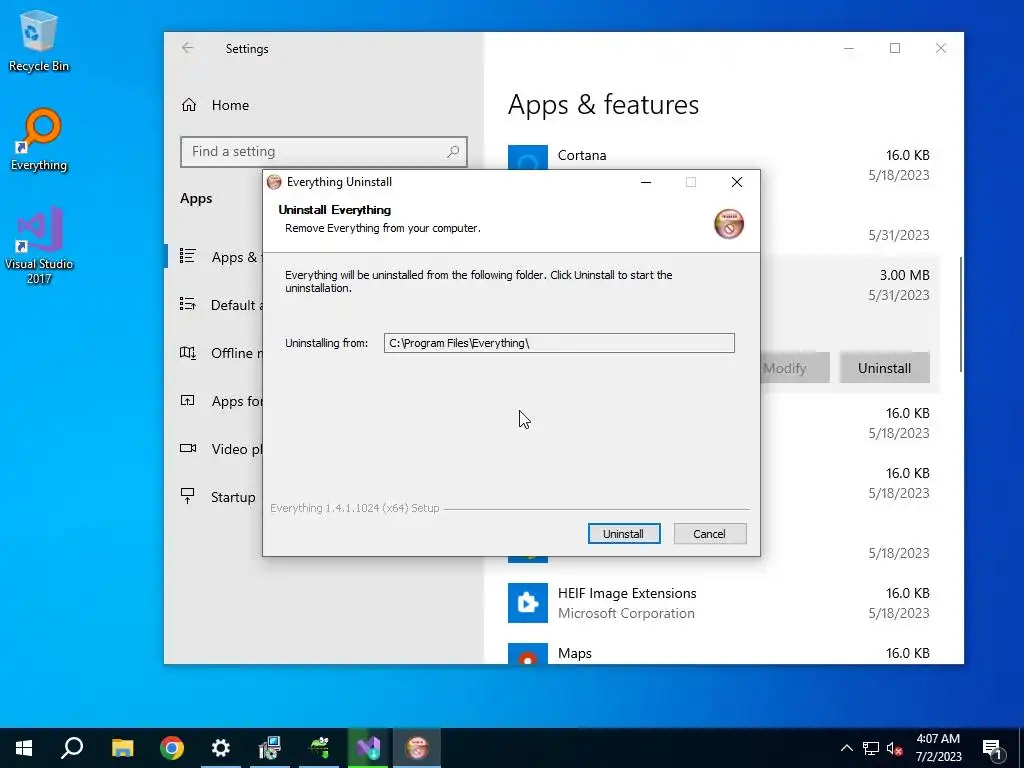Screen dimensions: 1024x768
Task: Minimize the Settings window
Action: 849,48
